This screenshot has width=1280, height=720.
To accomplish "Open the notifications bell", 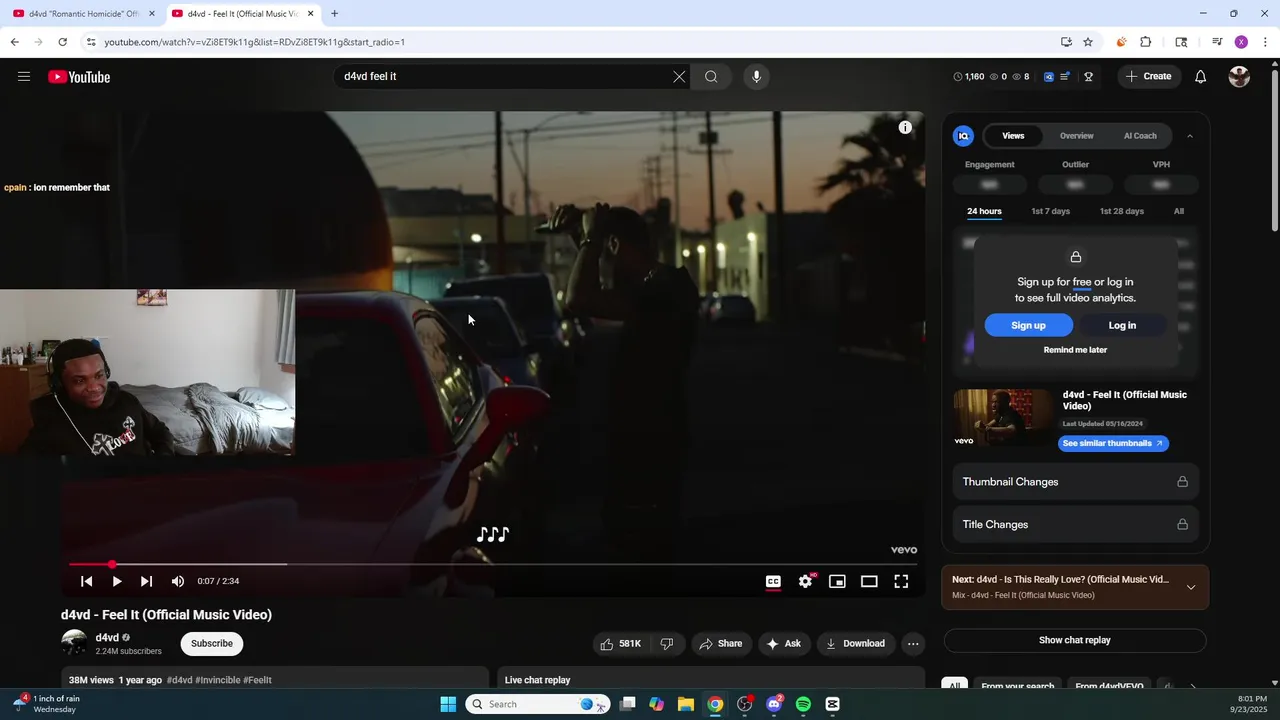I will click(x=1200, y=76).
